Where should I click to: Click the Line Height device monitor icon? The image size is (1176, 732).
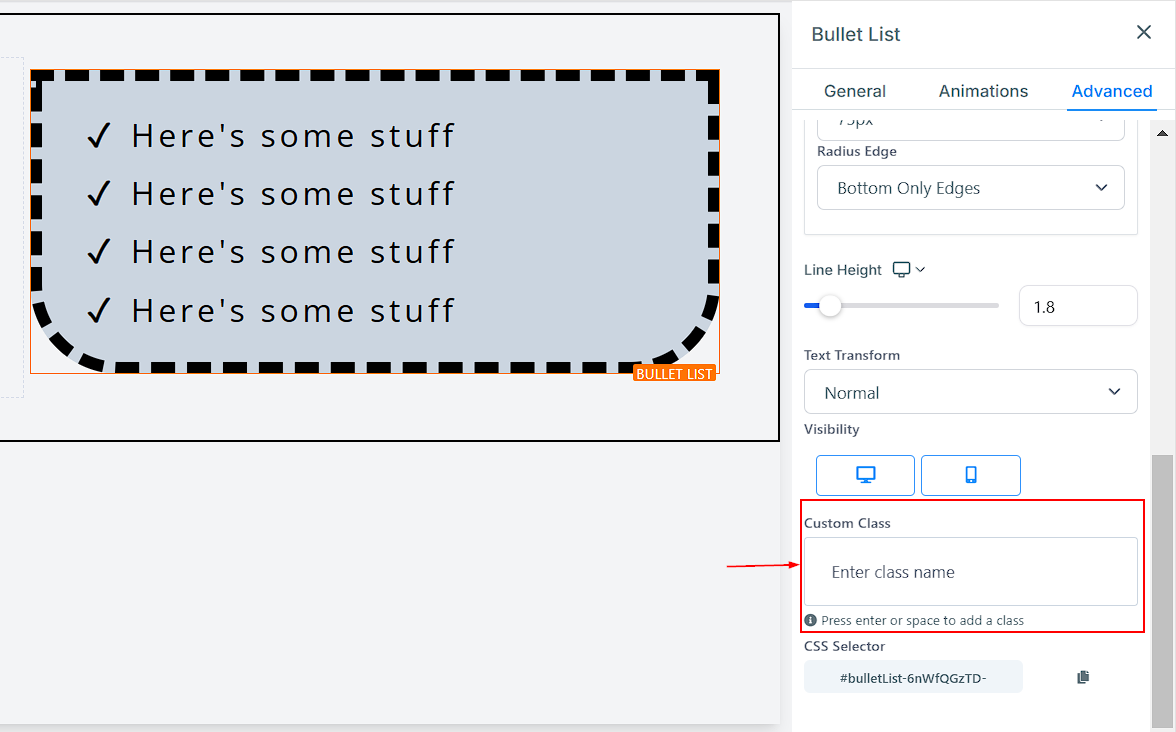902,270
